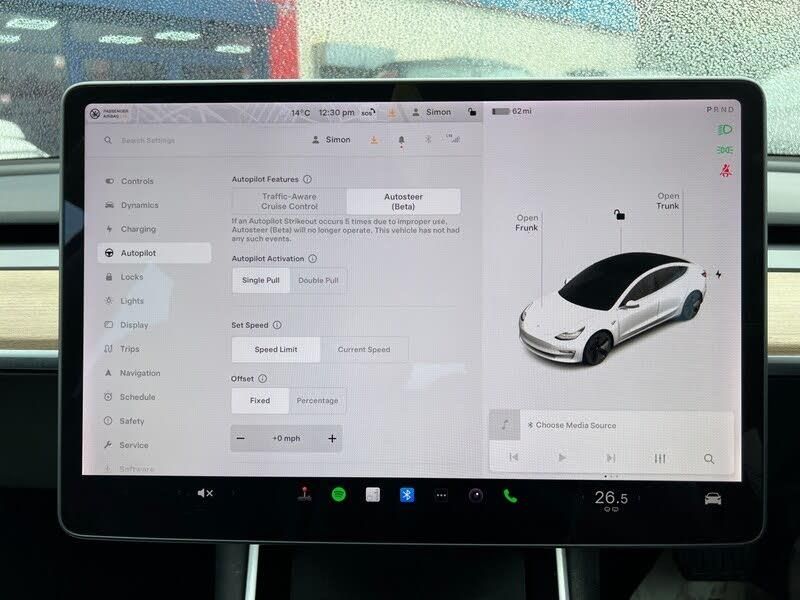Tap Open Trunk
Image resolution: width=800 pixels, height=600 pixels.
(668, 201)
